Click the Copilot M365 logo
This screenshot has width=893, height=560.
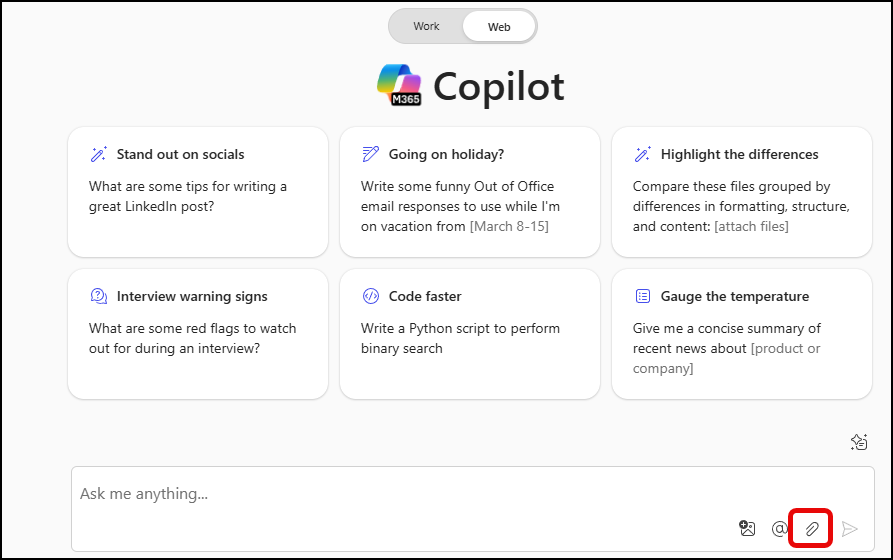(399, 85)
